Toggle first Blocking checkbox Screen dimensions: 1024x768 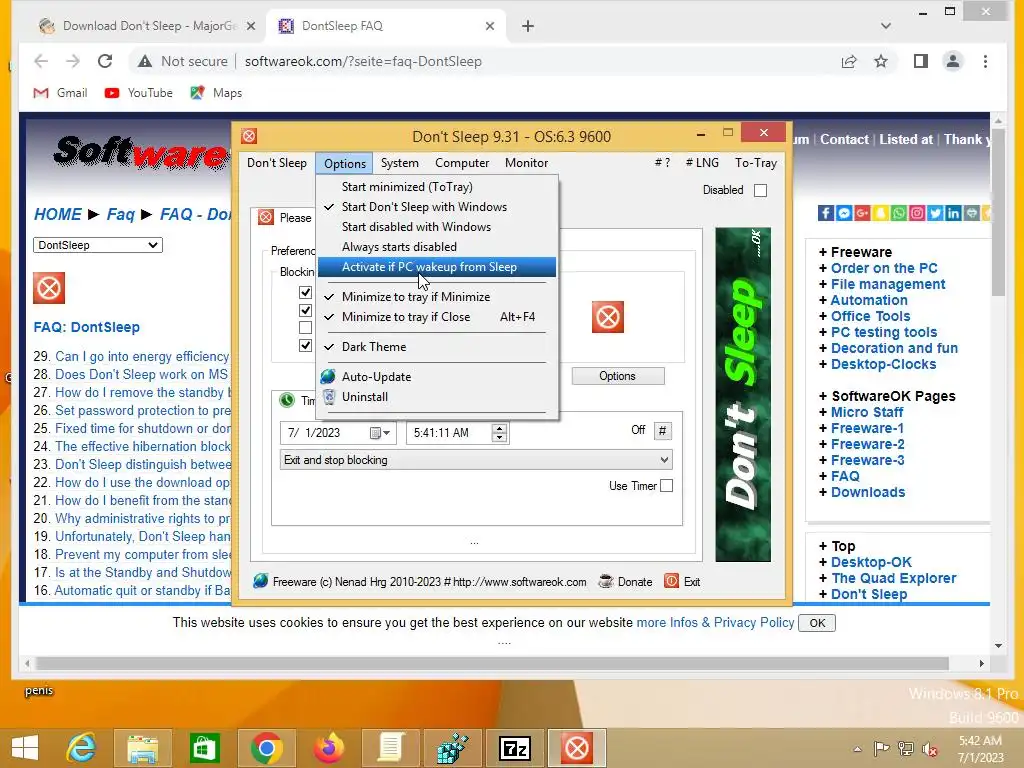(x=305, y=292)
